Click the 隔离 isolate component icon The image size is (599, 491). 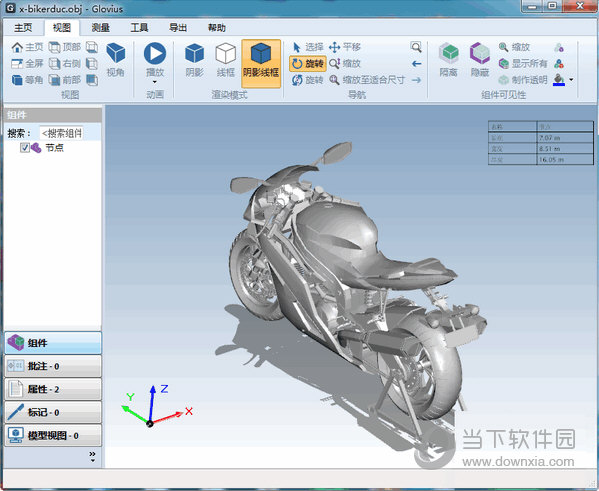point(448,60)
